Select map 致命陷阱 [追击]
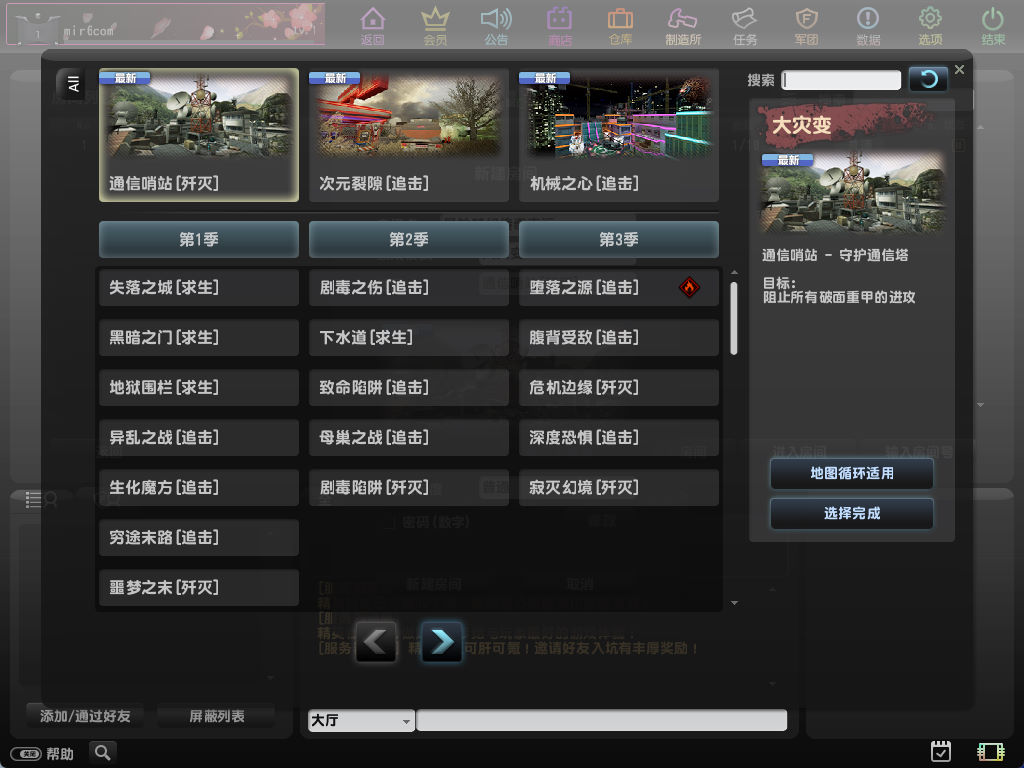 409,388
